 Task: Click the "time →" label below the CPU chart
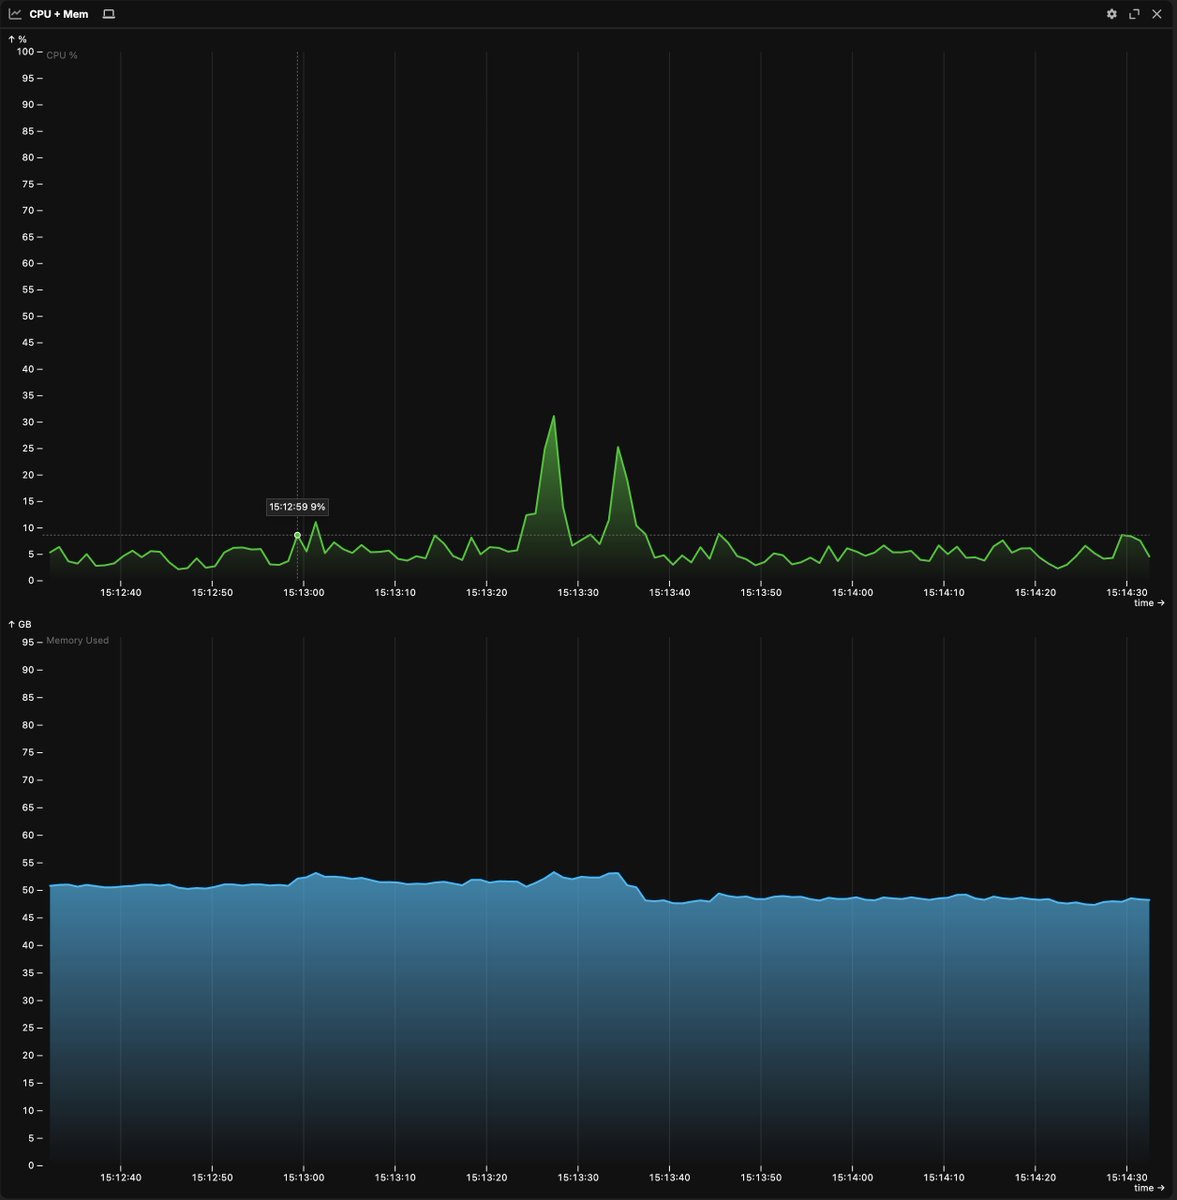tap(1149, 603)
